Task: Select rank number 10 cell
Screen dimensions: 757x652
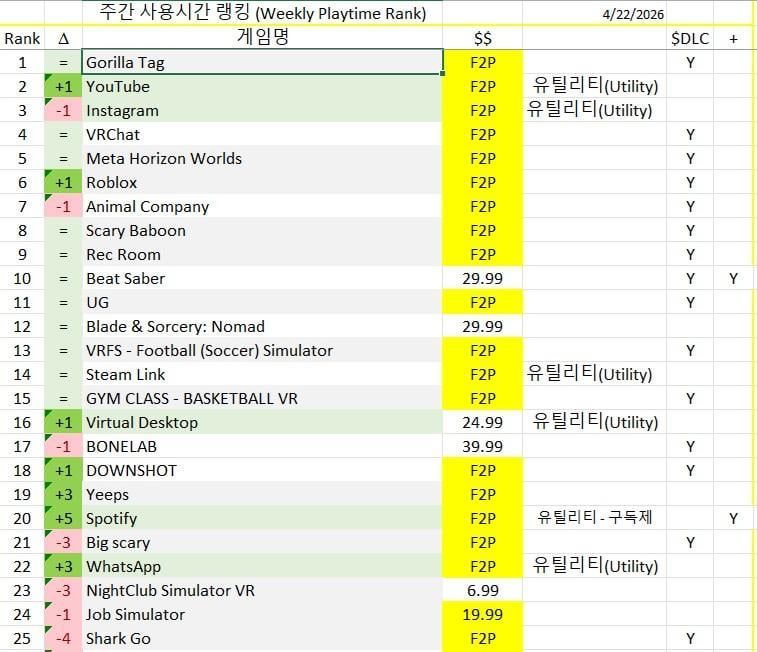Action: (22, 278)
